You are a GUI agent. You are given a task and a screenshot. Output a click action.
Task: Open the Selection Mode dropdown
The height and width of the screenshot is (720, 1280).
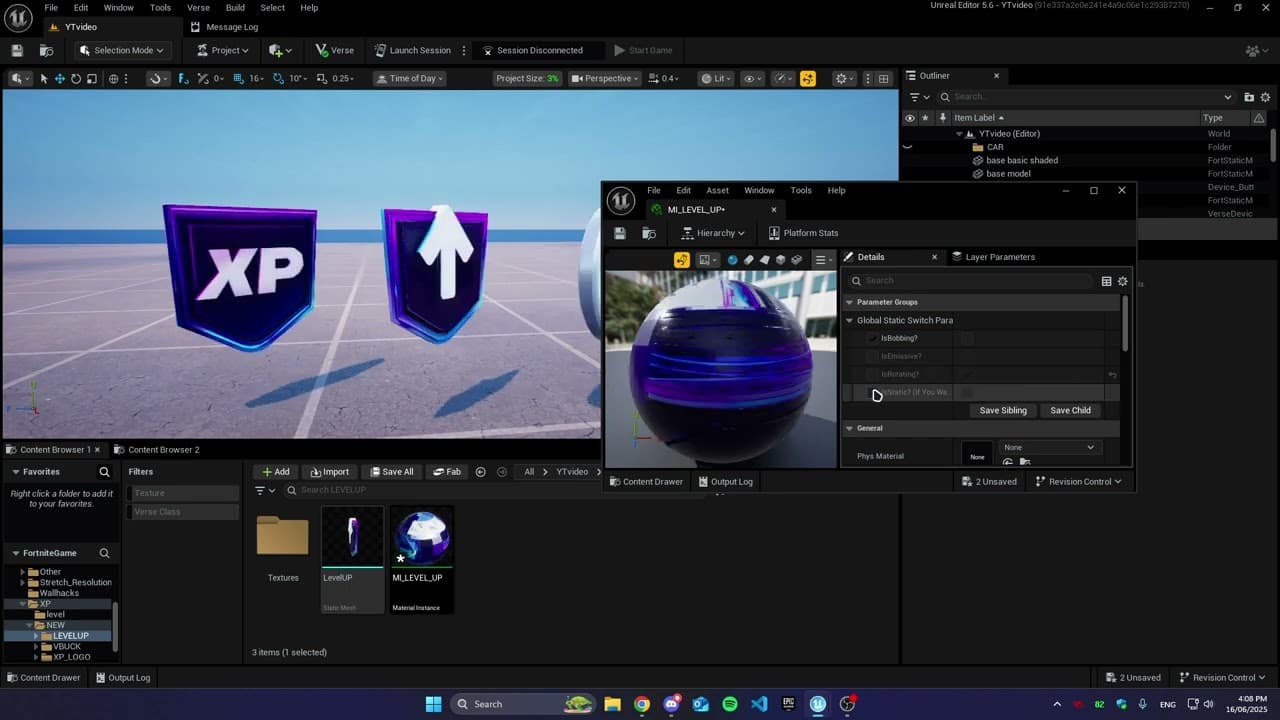(x=121, y=50)
